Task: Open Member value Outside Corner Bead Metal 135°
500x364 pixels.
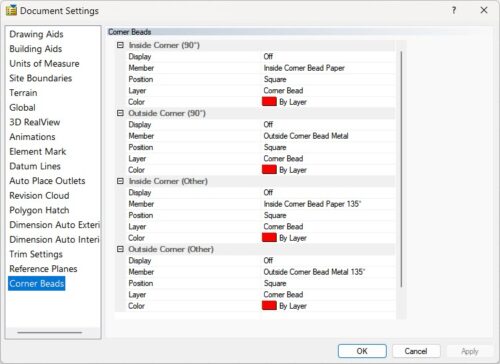Action: 314,272
